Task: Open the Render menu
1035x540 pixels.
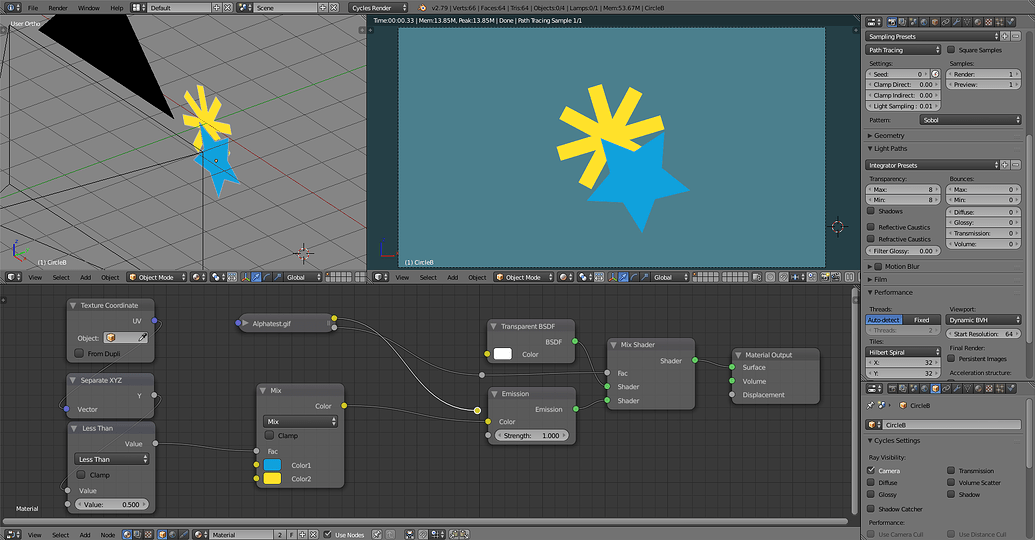Action: coord(58,8)
